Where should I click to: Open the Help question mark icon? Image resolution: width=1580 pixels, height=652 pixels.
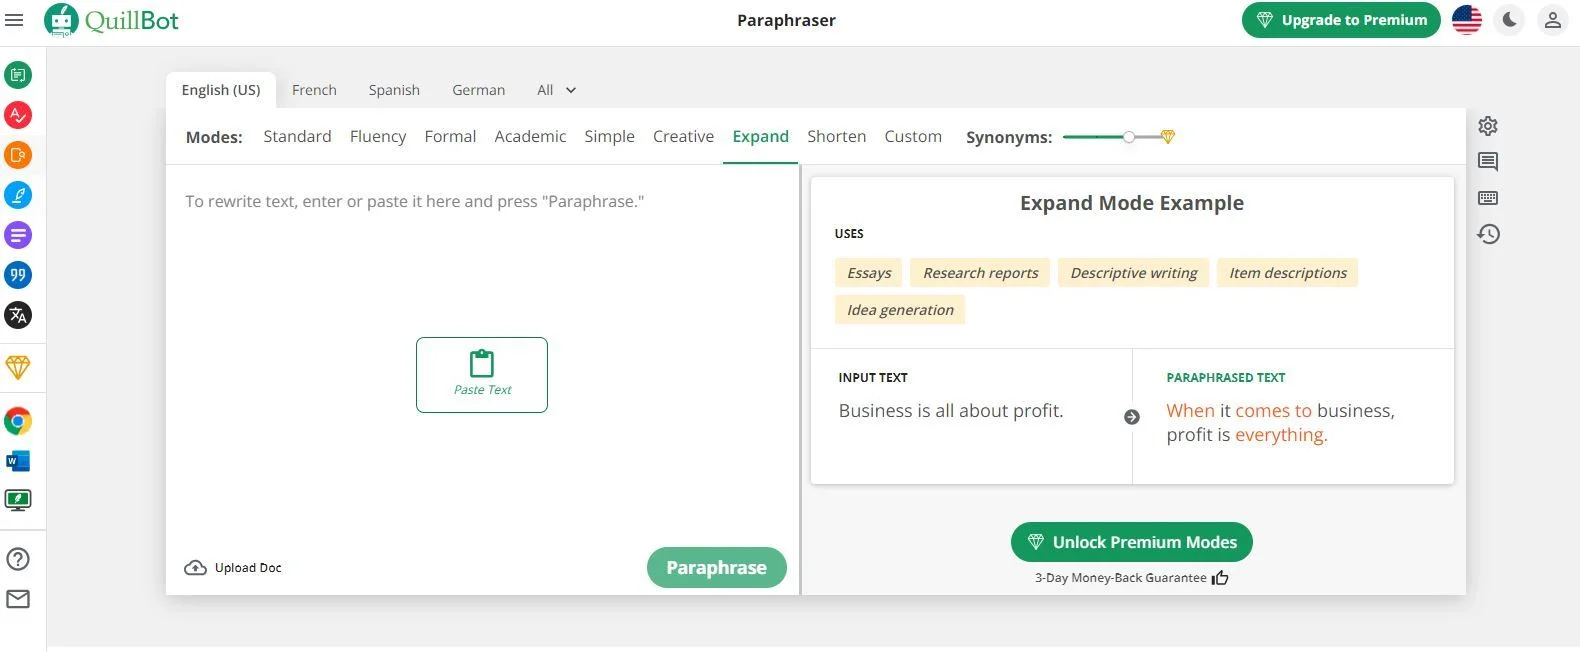click(18, 559)
